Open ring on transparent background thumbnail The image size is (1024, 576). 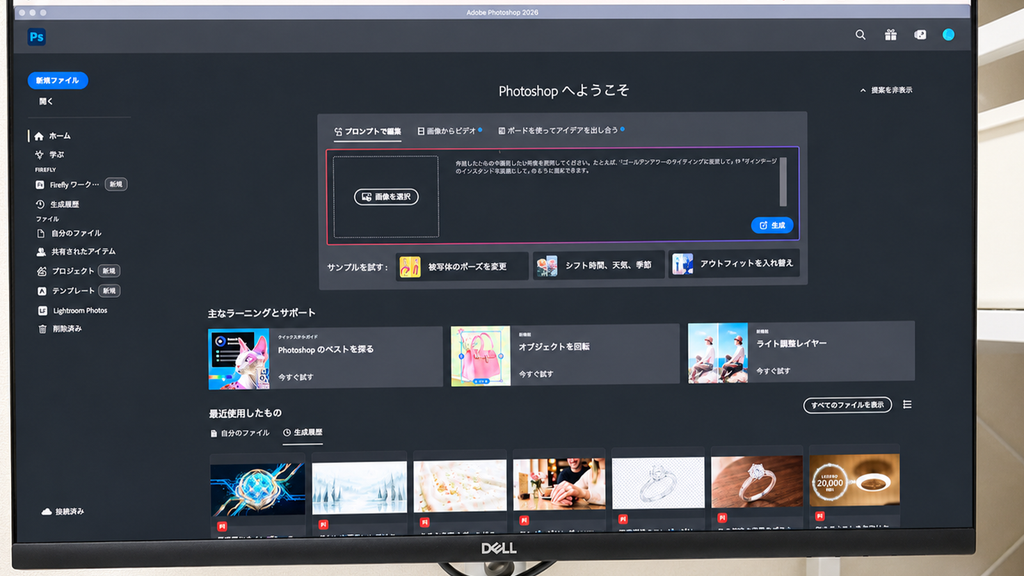658,483
